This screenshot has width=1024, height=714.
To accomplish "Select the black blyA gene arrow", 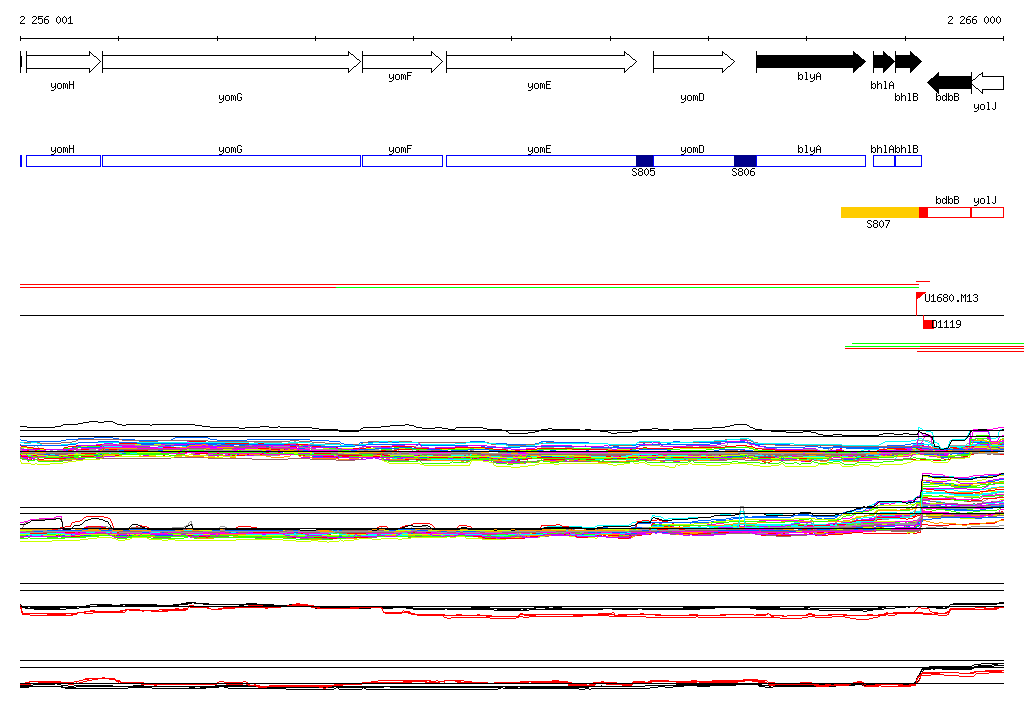I will coord(811,62).
